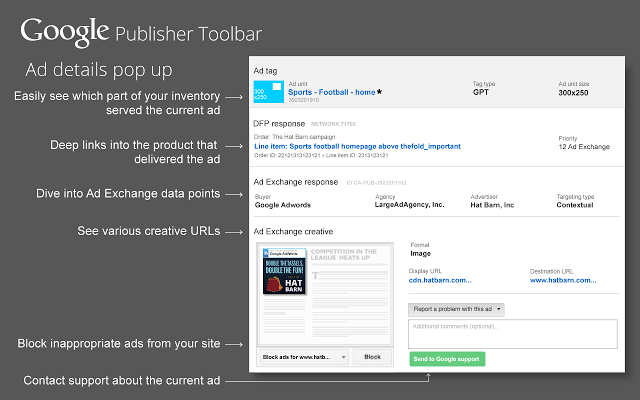Click the GPT tag type value
Viewport: 640px width, 400px height.
click(x=481, y=92)
